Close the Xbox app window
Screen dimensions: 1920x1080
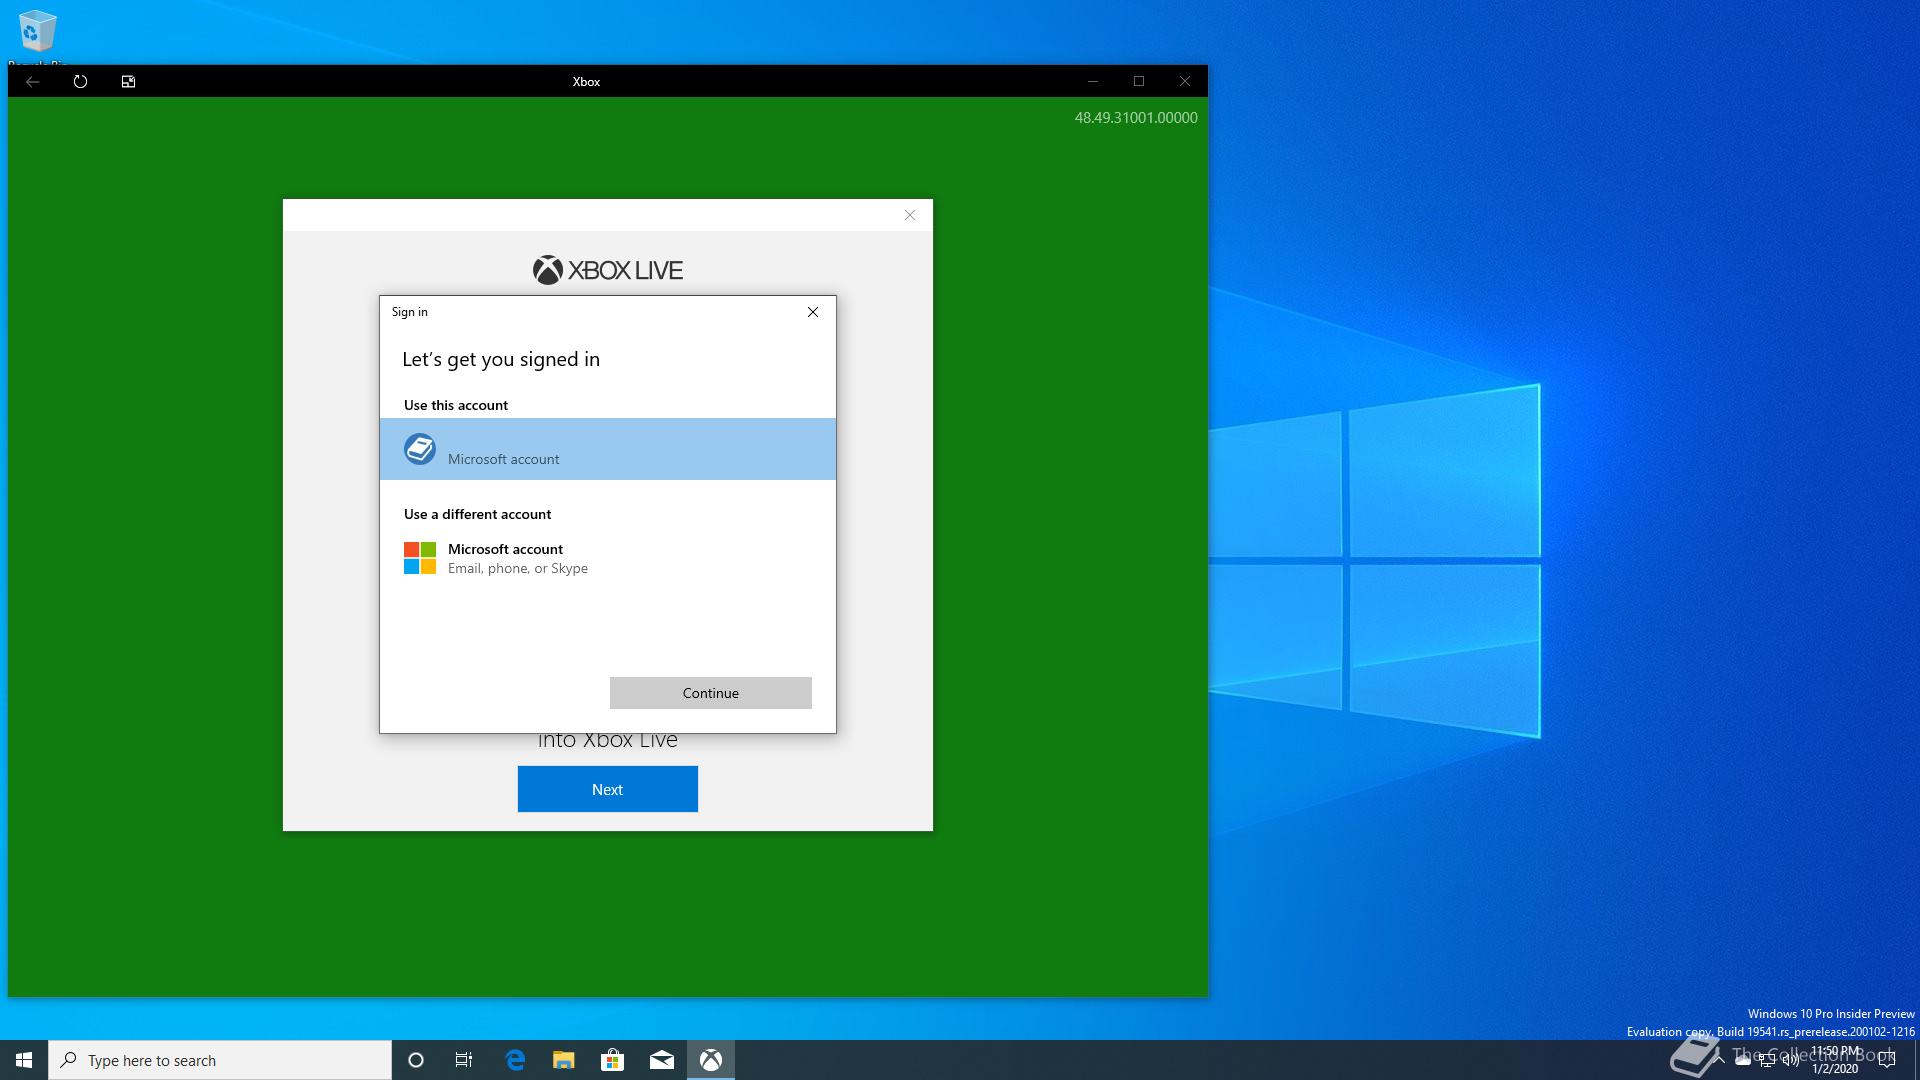(1185, 82)
